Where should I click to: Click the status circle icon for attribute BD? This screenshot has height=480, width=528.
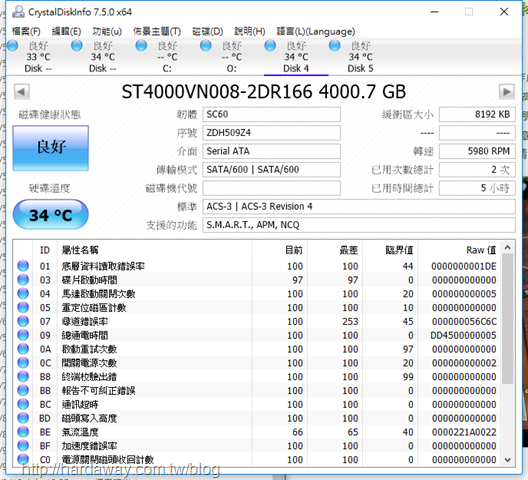[x=23, y=418]
